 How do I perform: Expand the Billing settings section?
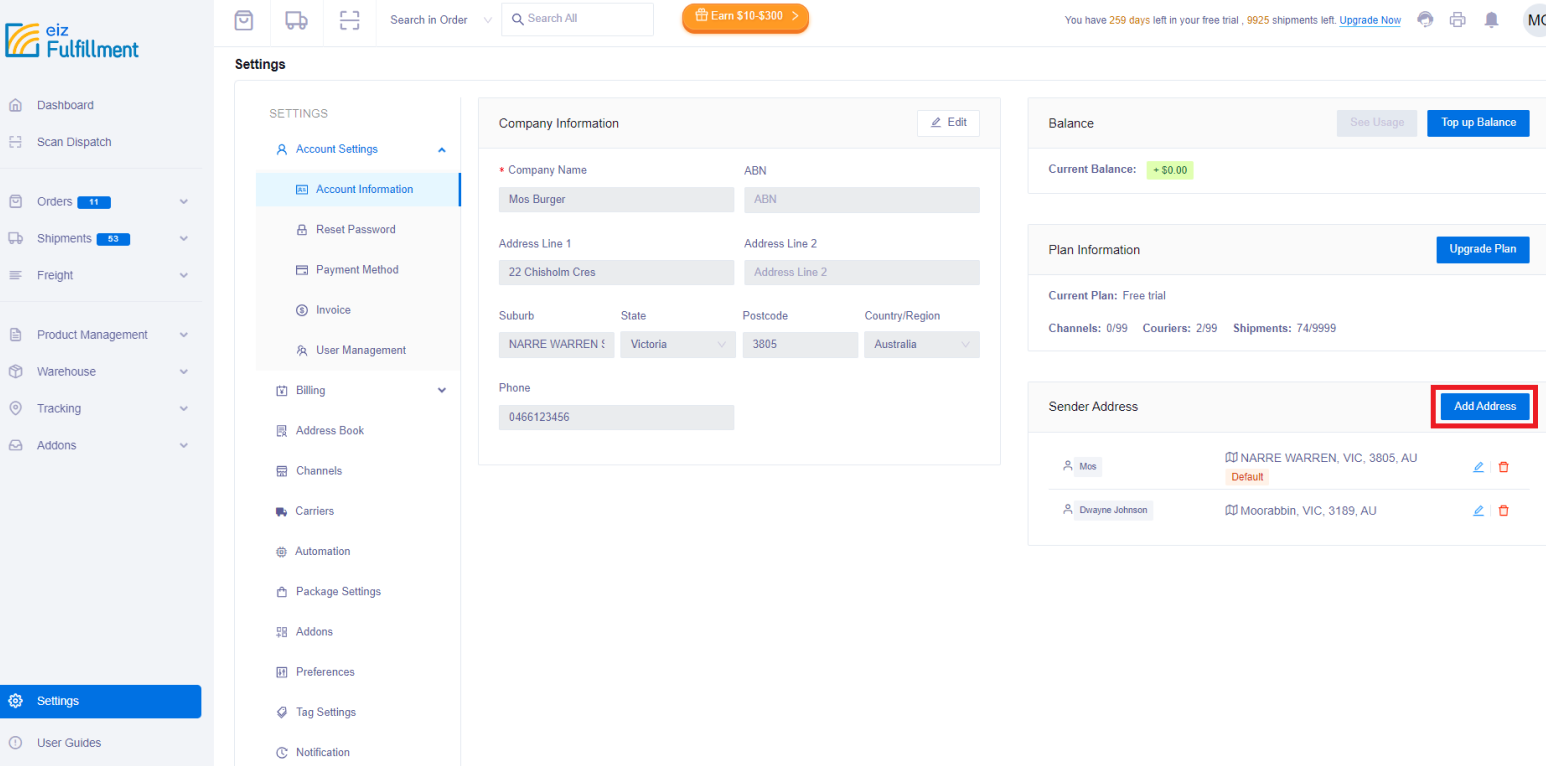point(441,390)
